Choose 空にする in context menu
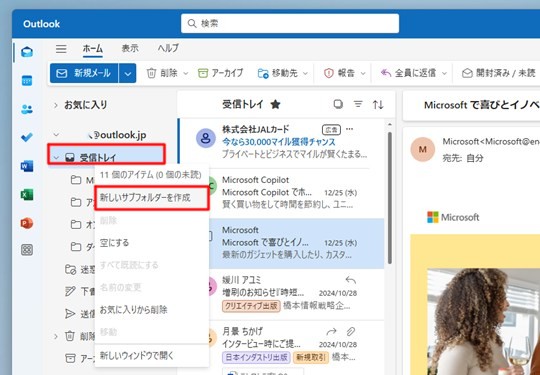This screenshot has height=375, width=540. coord(152,243)
